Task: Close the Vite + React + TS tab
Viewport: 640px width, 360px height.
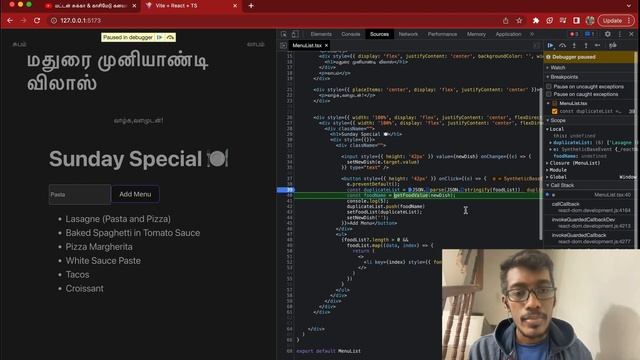Action: point(235,6)
